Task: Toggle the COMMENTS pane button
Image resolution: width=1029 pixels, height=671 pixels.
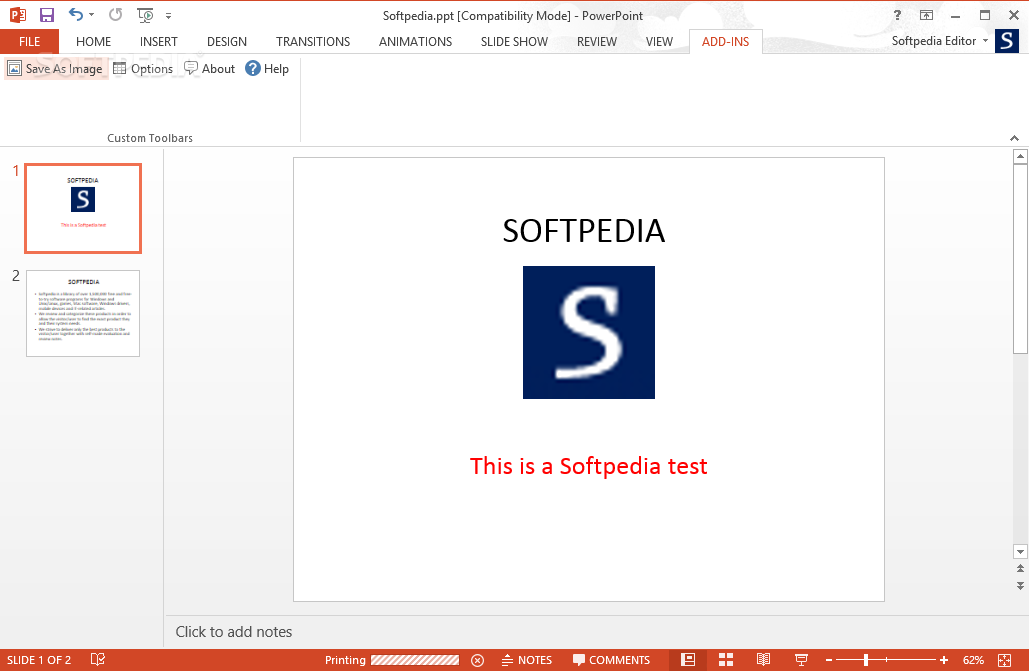Action: tap(611, 660)
